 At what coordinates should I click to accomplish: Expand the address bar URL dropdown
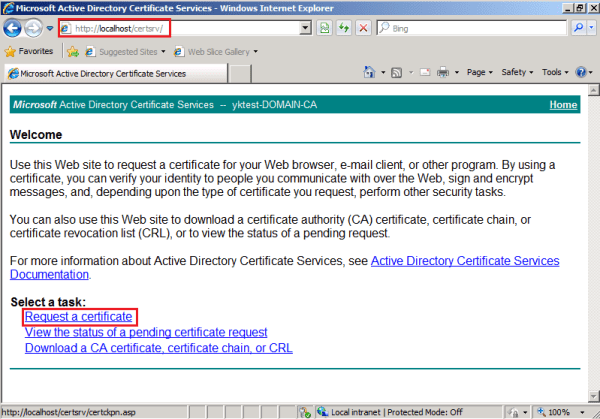click(307, 28)
